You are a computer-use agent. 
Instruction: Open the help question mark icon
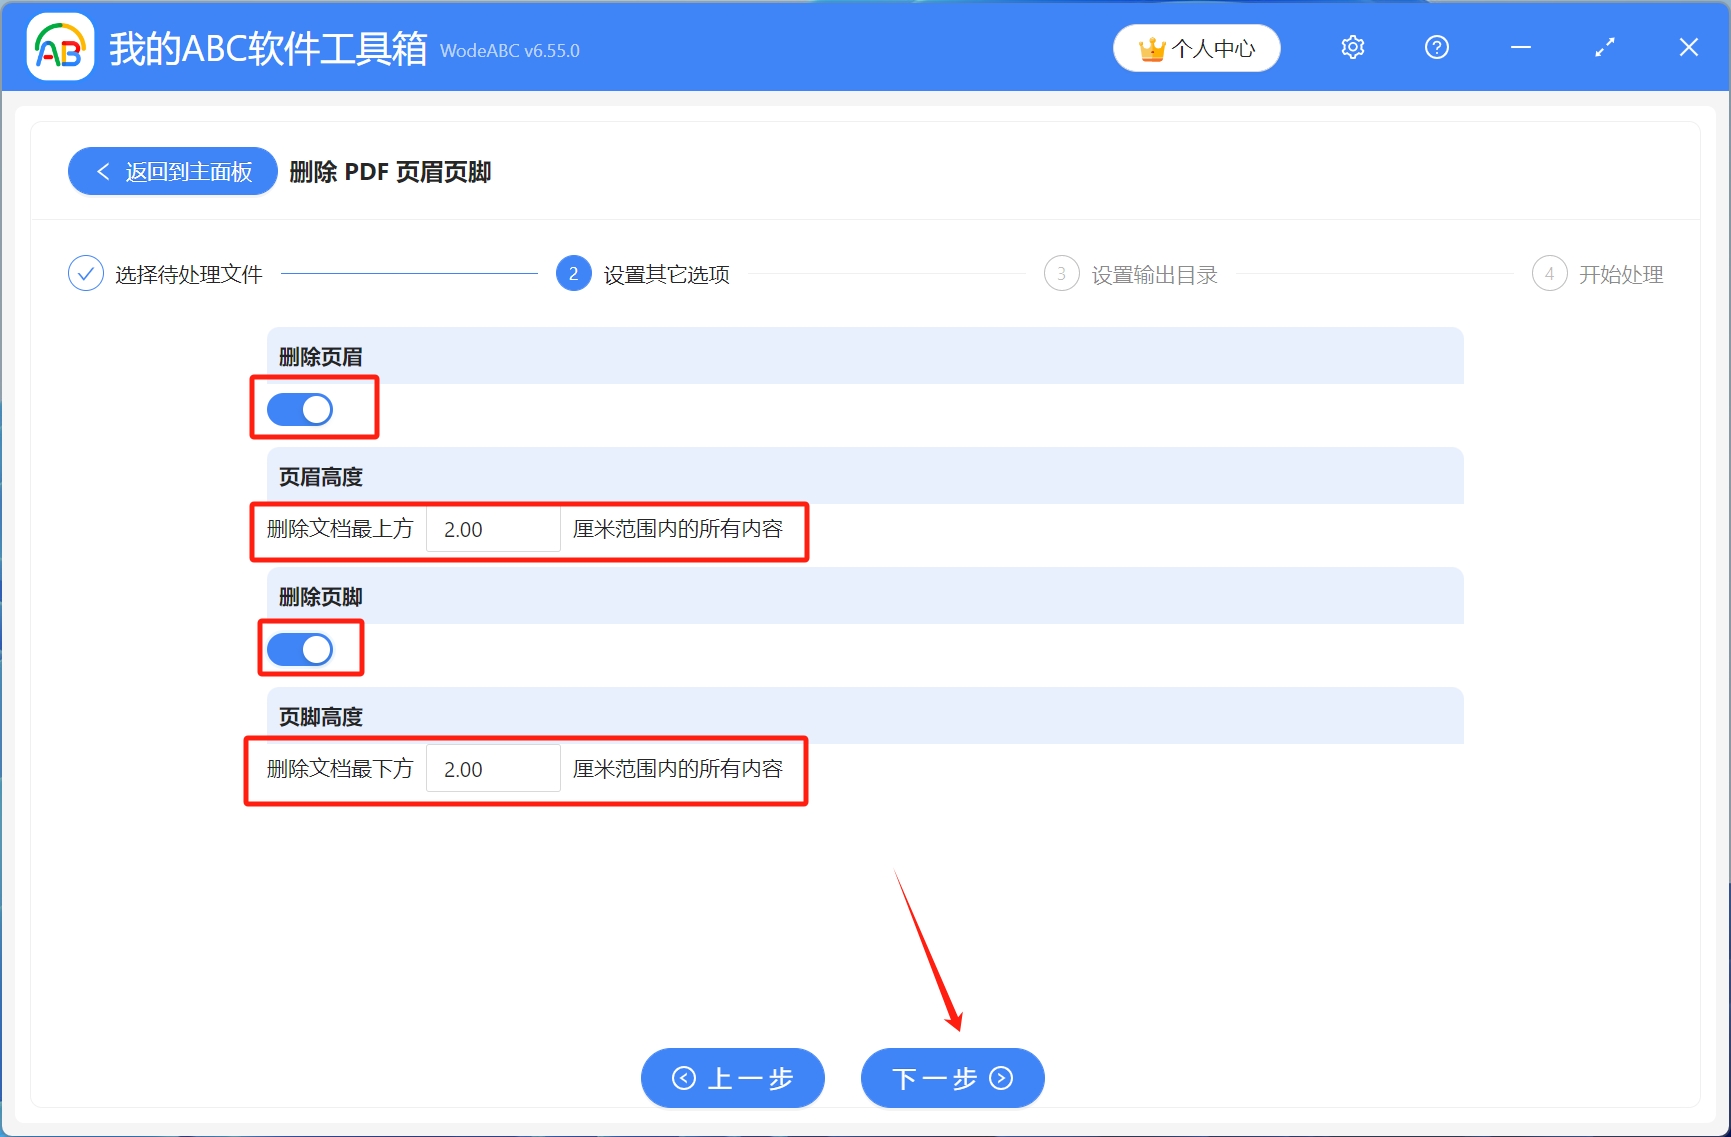point(1436,46)
